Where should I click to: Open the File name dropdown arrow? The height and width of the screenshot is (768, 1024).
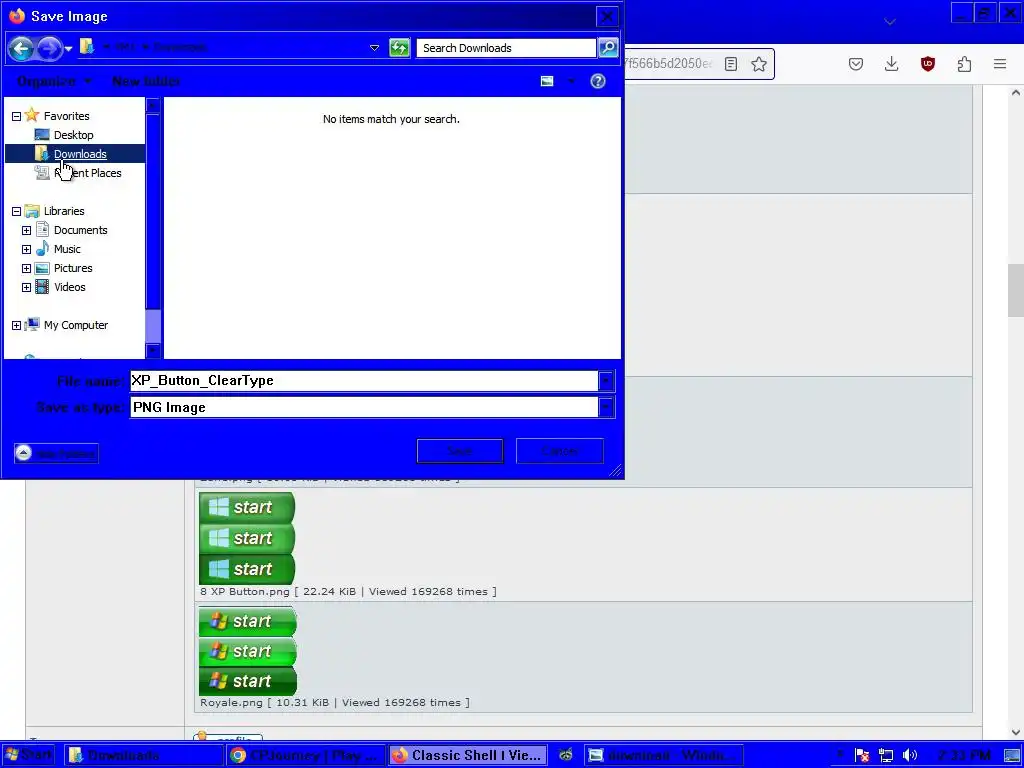click(606, 381)
